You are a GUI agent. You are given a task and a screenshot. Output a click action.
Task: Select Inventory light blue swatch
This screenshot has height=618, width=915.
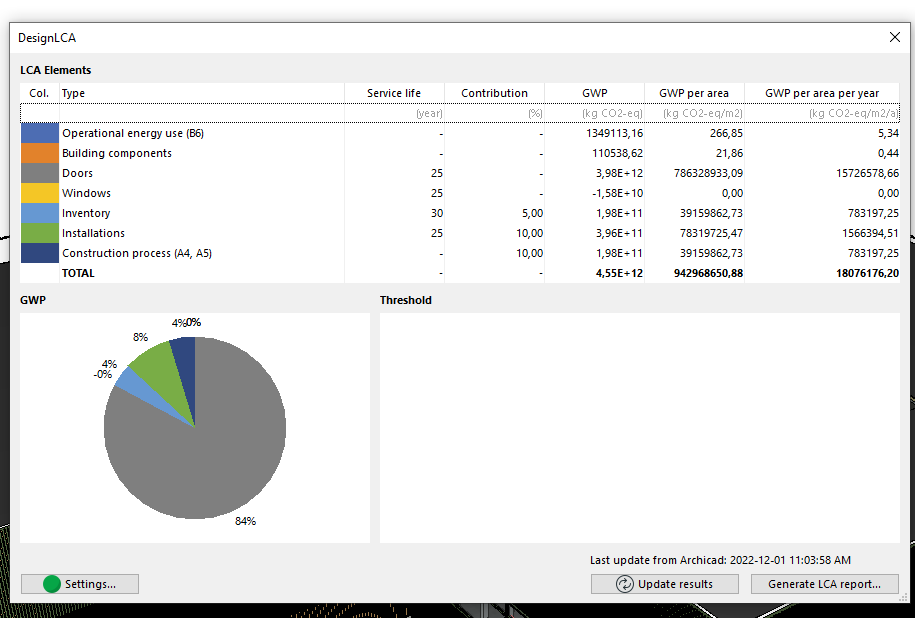coord(40,213)
